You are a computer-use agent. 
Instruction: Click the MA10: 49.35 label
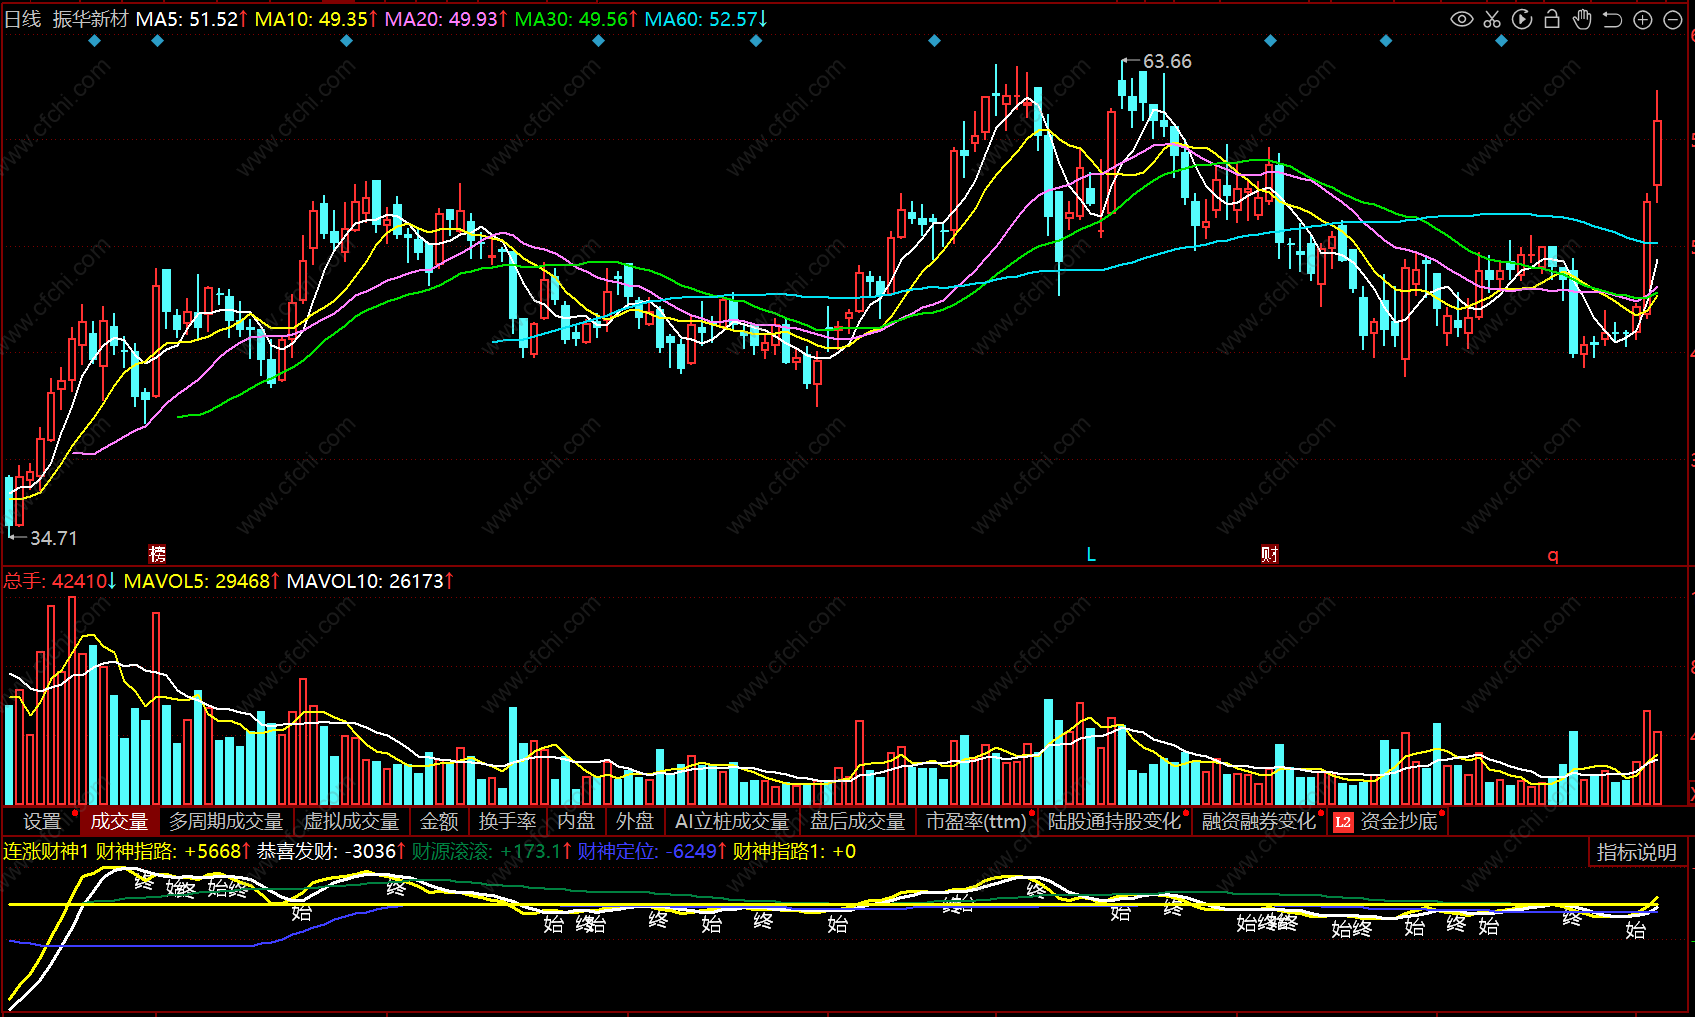[x=316, y=19]
